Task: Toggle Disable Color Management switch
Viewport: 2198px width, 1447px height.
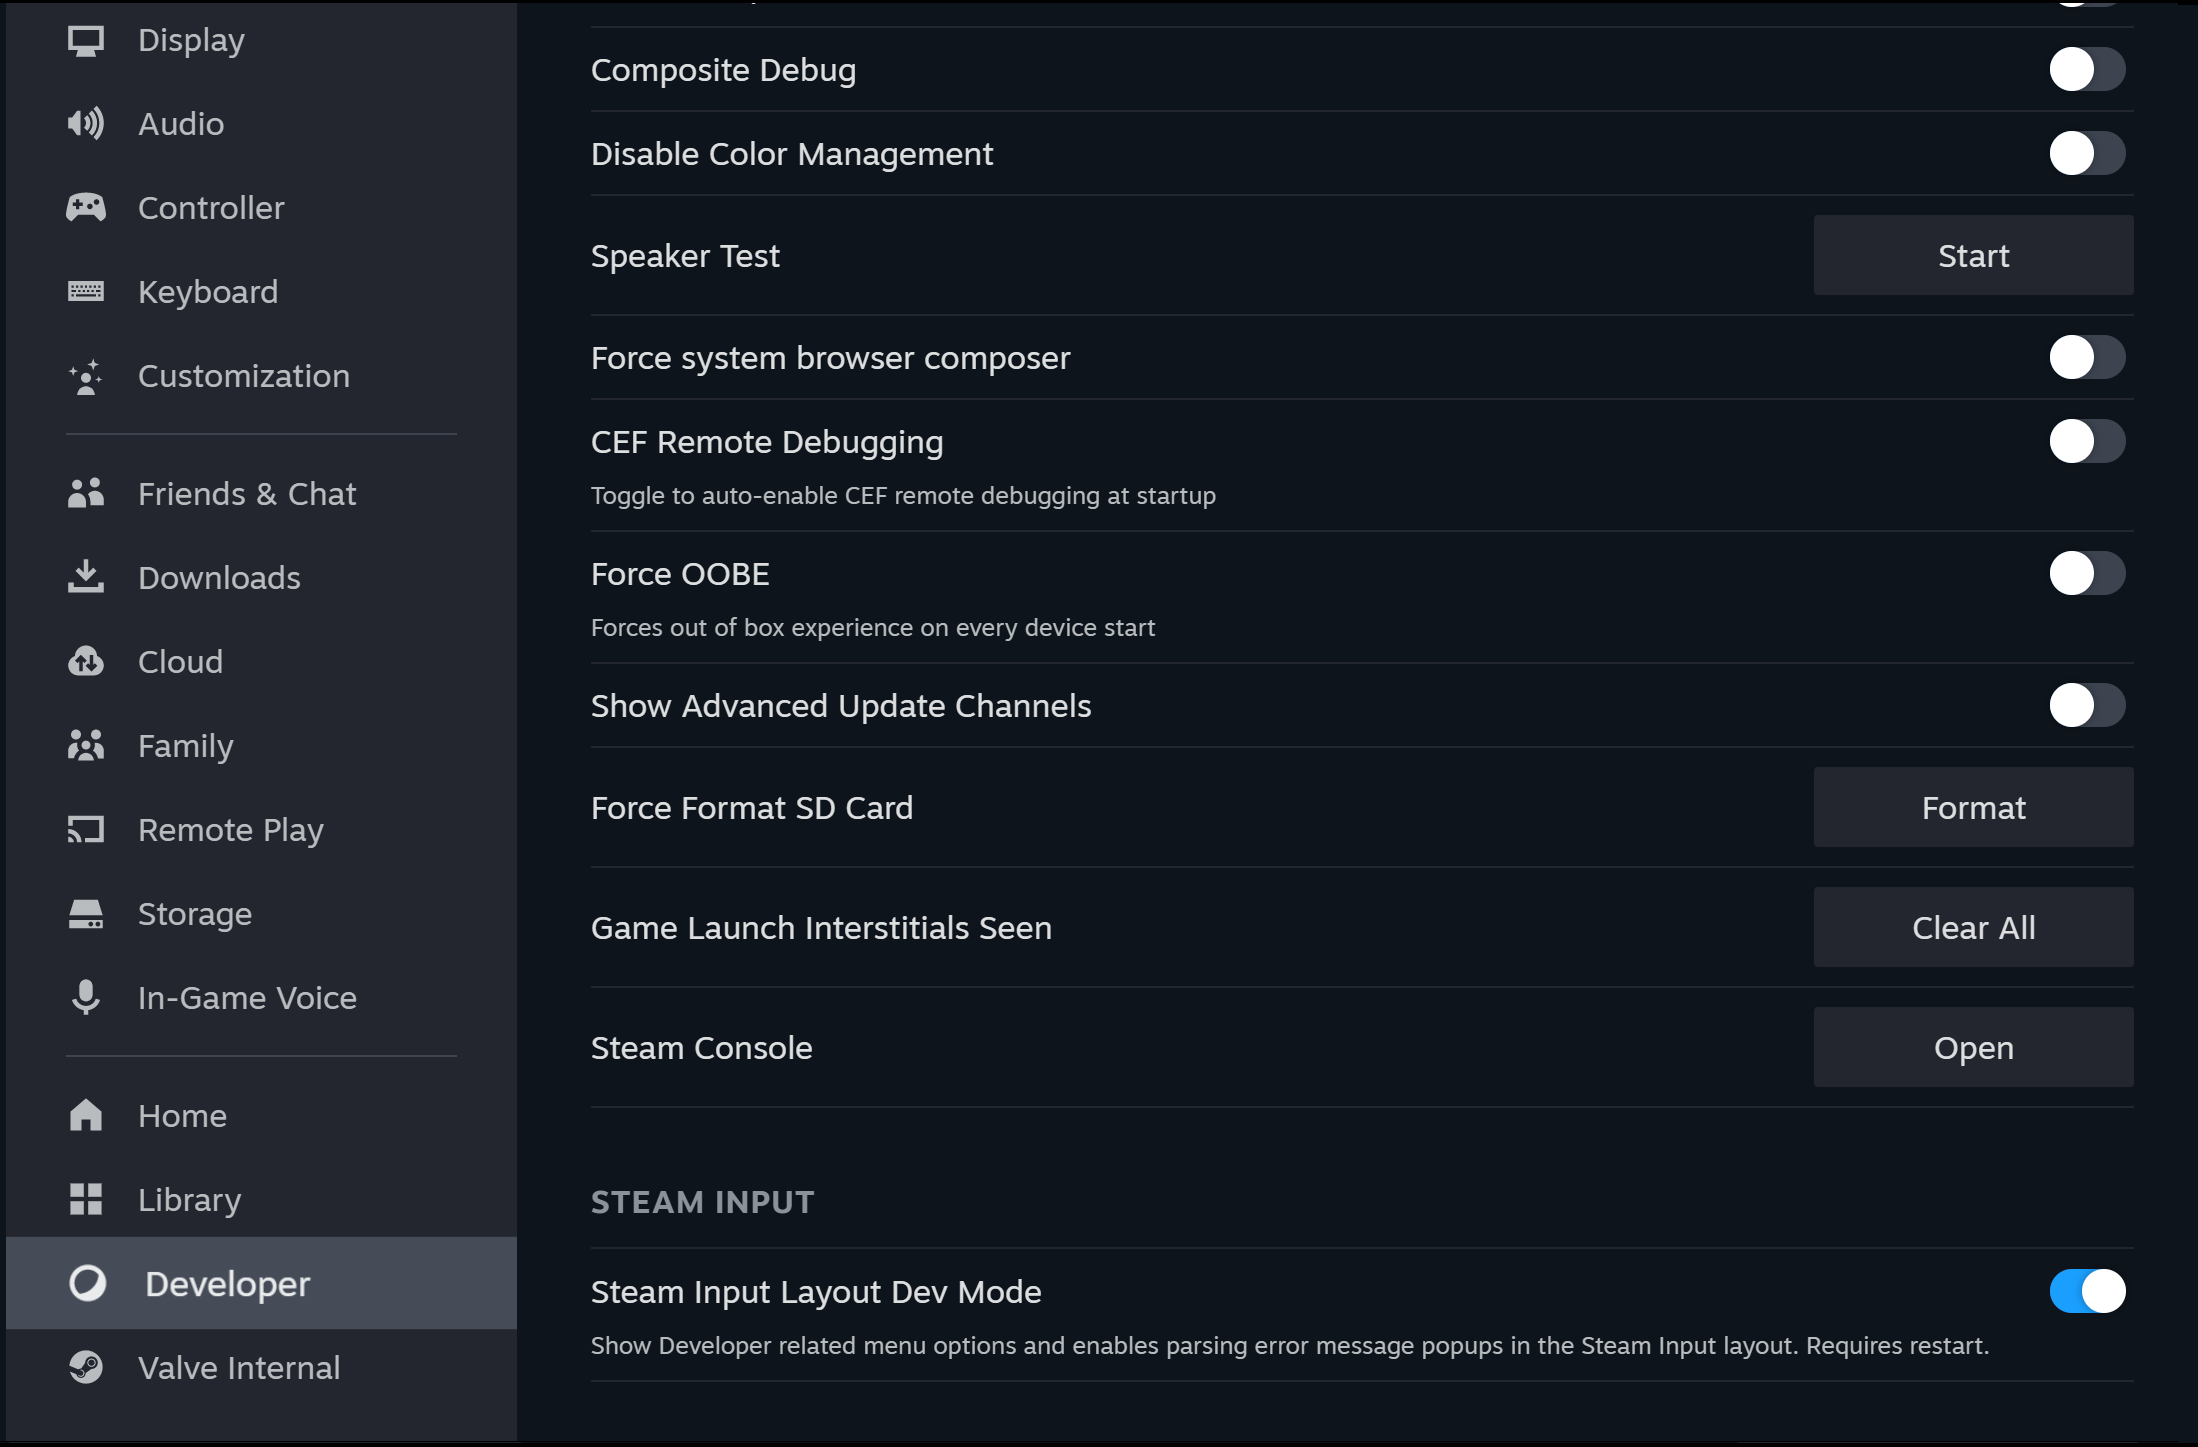Action: 2087,154
